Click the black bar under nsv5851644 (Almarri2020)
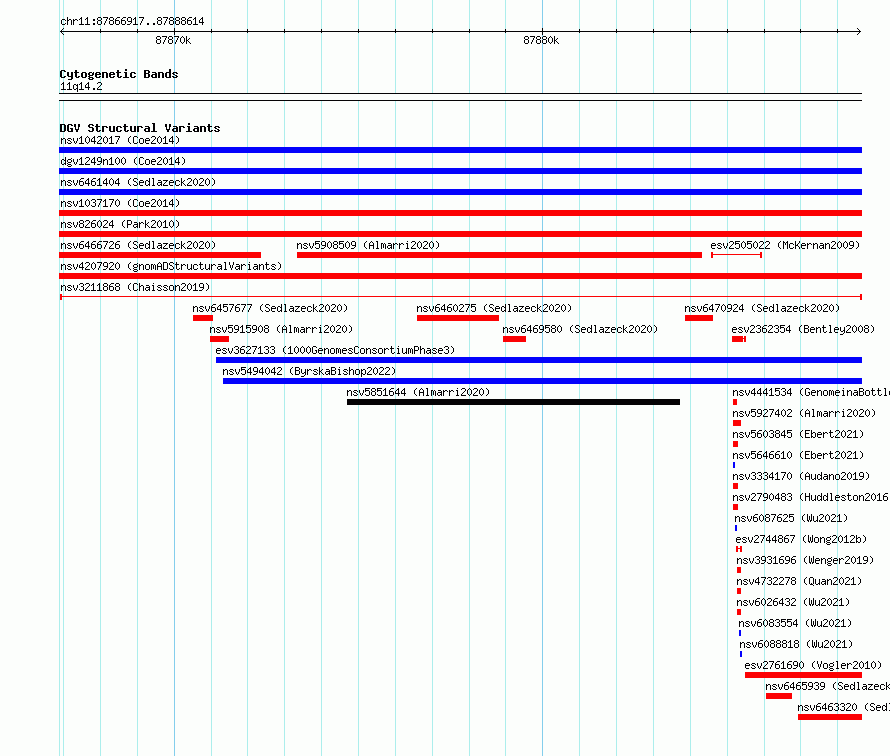 (513, 402)
